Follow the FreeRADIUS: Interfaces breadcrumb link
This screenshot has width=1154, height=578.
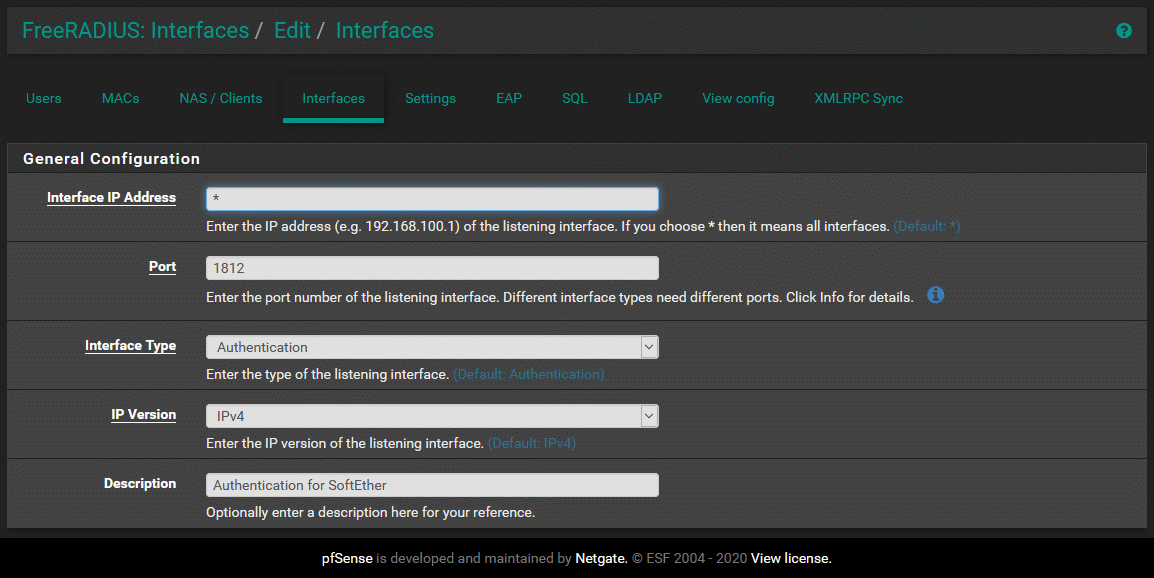(x=135, y=30)
